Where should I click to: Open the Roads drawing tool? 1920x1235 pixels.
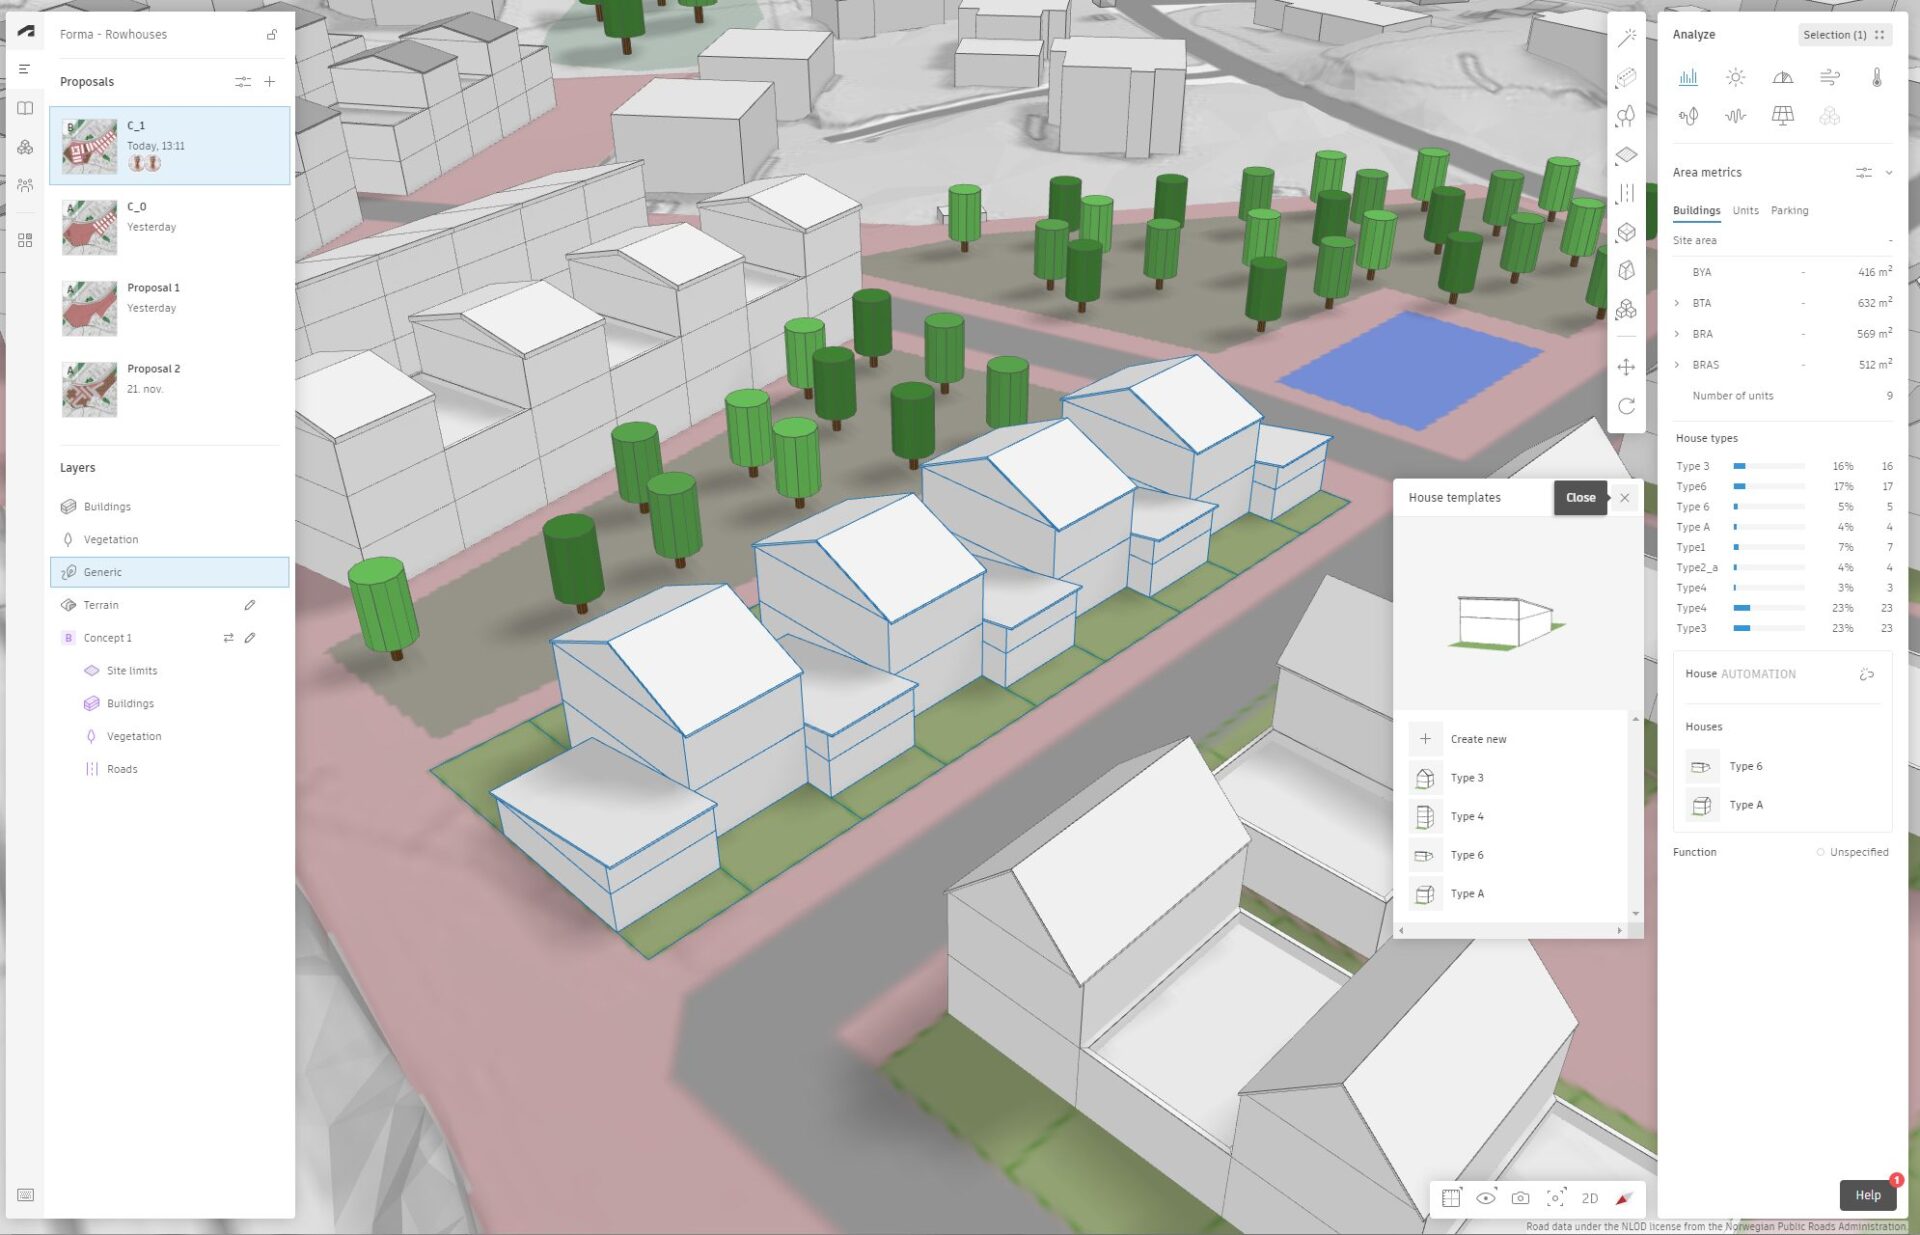click(x=1627, y=193)
